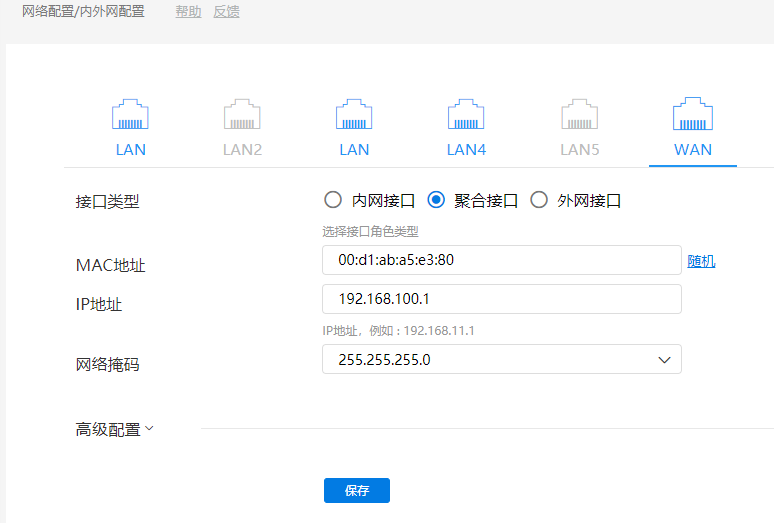Screen dimensions: 774x523
Task: Choose the 聚合接口 radio option
Action: [436, 200]
